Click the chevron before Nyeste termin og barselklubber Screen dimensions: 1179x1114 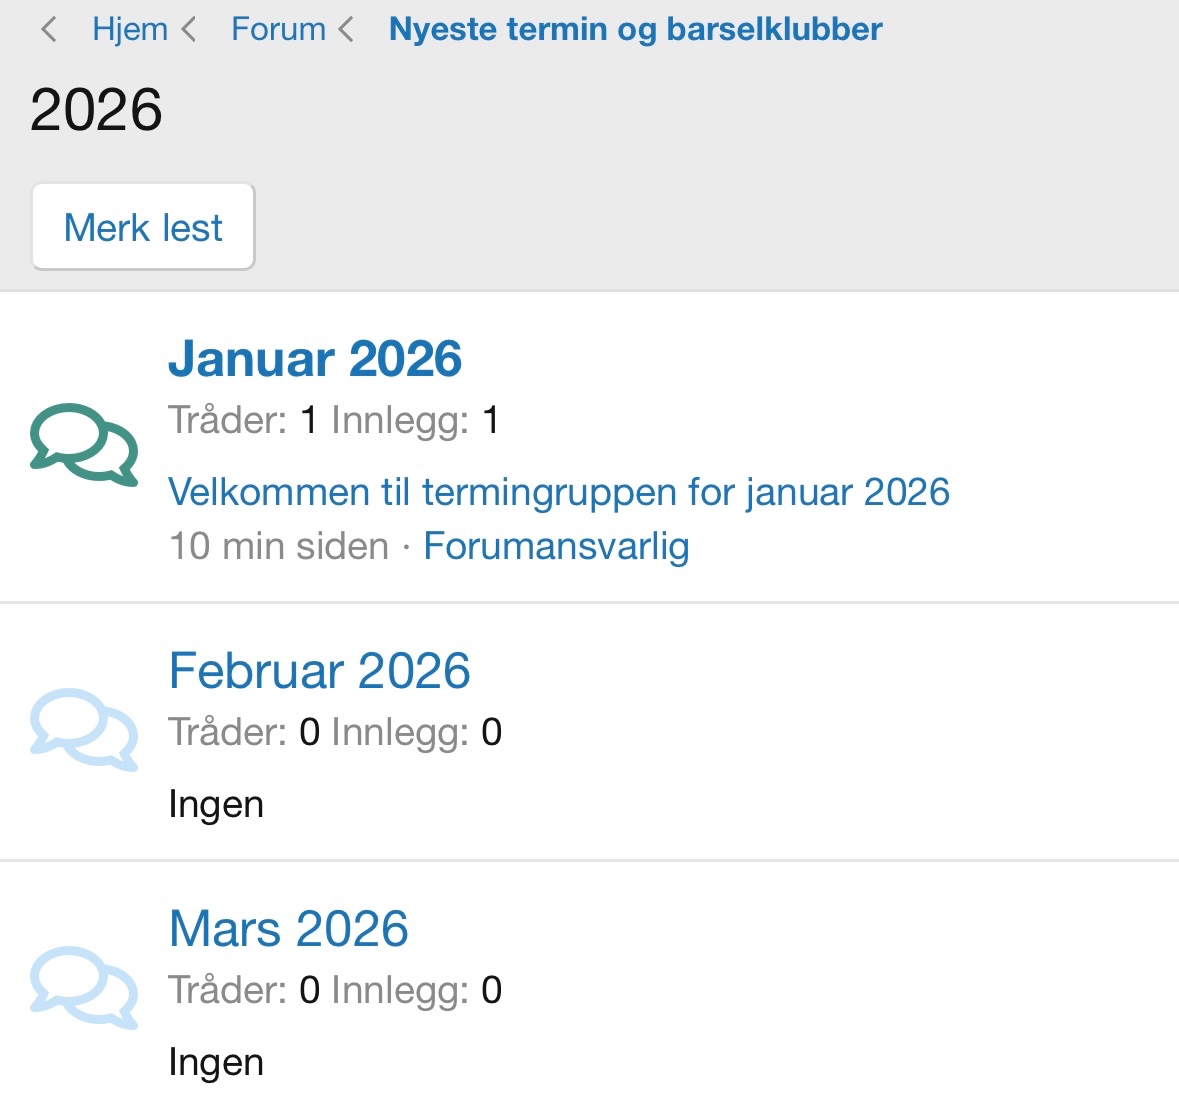coord(346,30)
